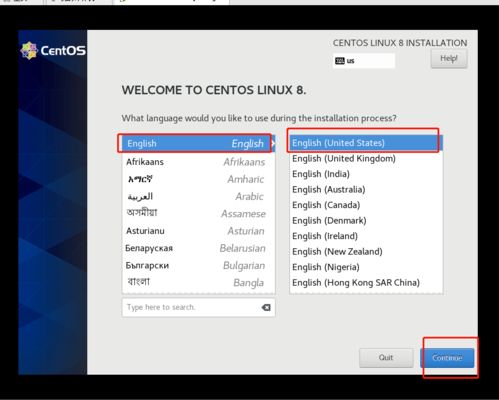
Task: Select the Bulgarian language row
Action: [x=199, y=265]
